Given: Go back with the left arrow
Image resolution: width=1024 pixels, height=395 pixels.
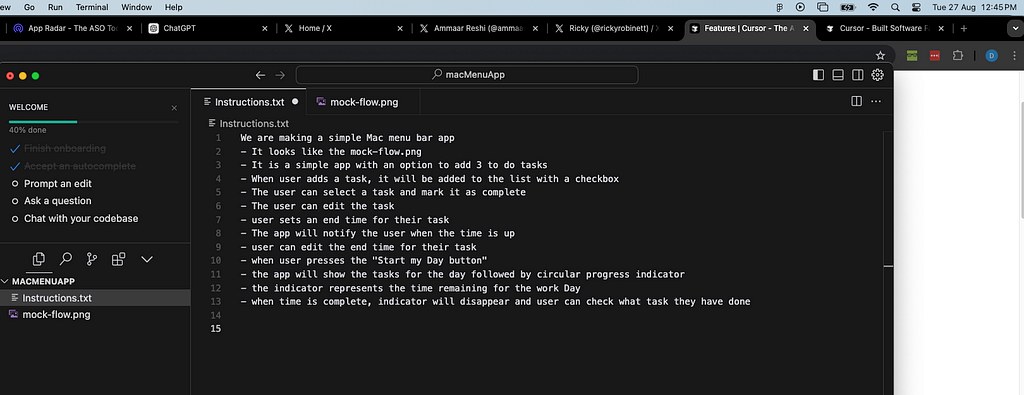Looking at the screenshot, I should [260, 75].
